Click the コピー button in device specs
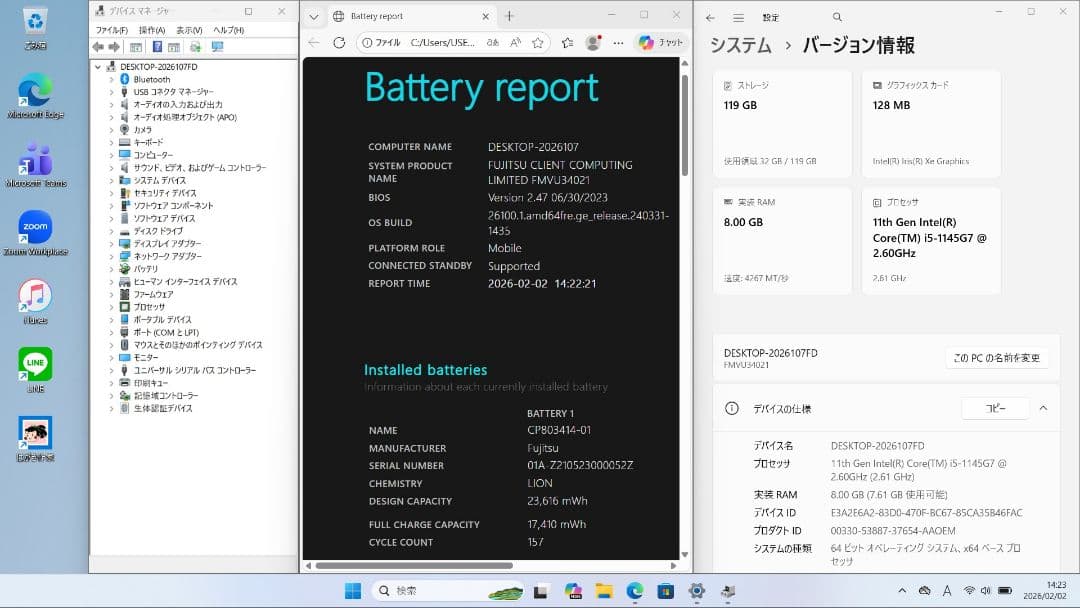1080x608 pixels. click(x=996, y=408)
